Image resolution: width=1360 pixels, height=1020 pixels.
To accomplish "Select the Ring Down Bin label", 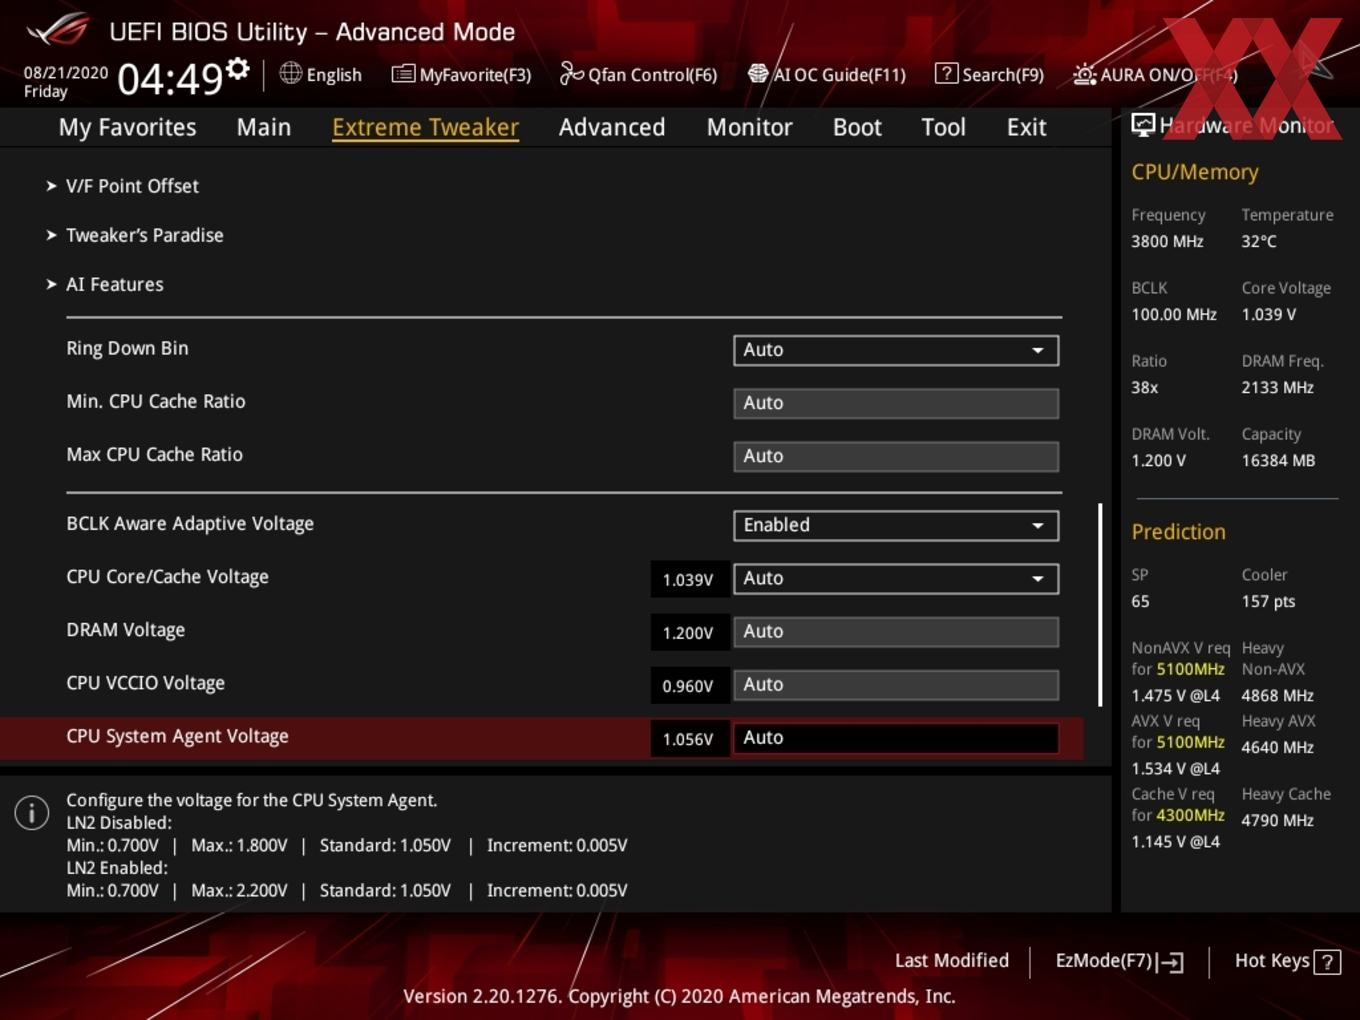I will [127, 348].
